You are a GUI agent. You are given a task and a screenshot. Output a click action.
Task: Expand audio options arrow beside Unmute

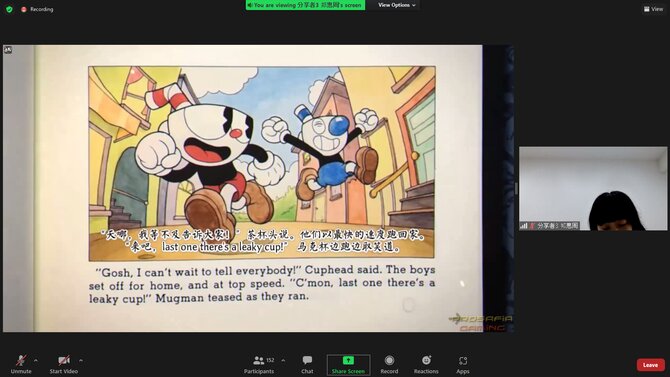[x=36, y=360]
